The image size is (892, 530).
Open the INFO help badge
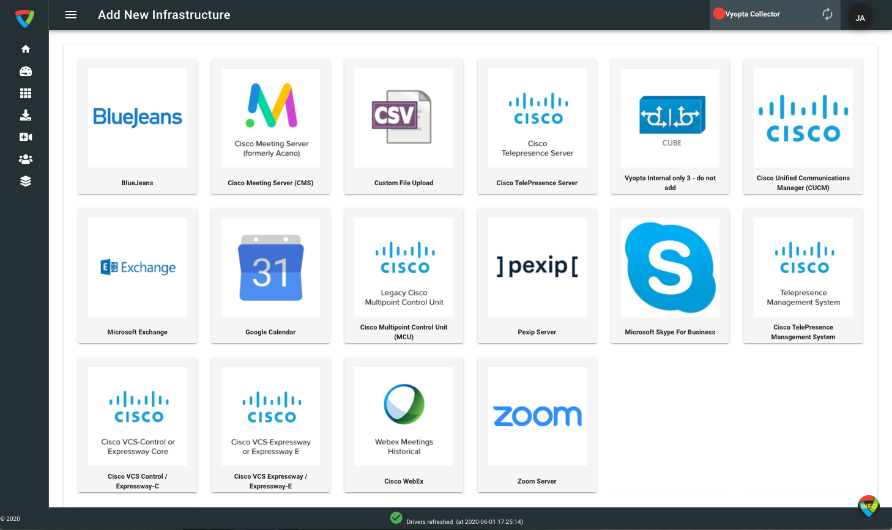868,506
